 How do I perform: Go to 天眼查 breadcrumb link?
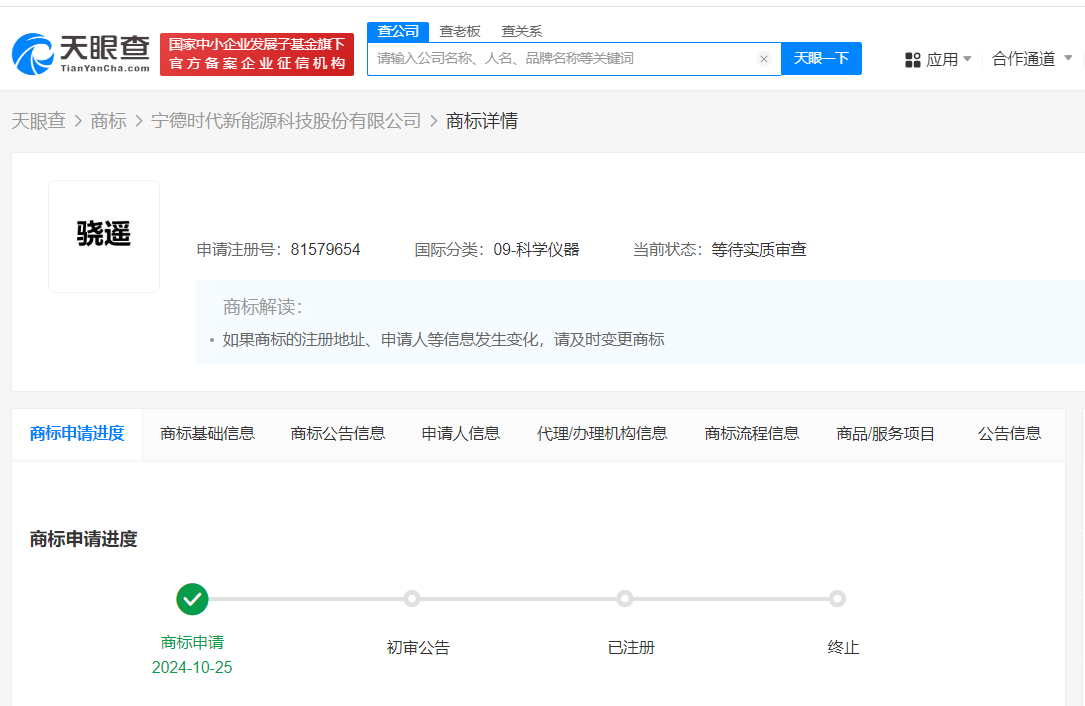click(38, 121)
